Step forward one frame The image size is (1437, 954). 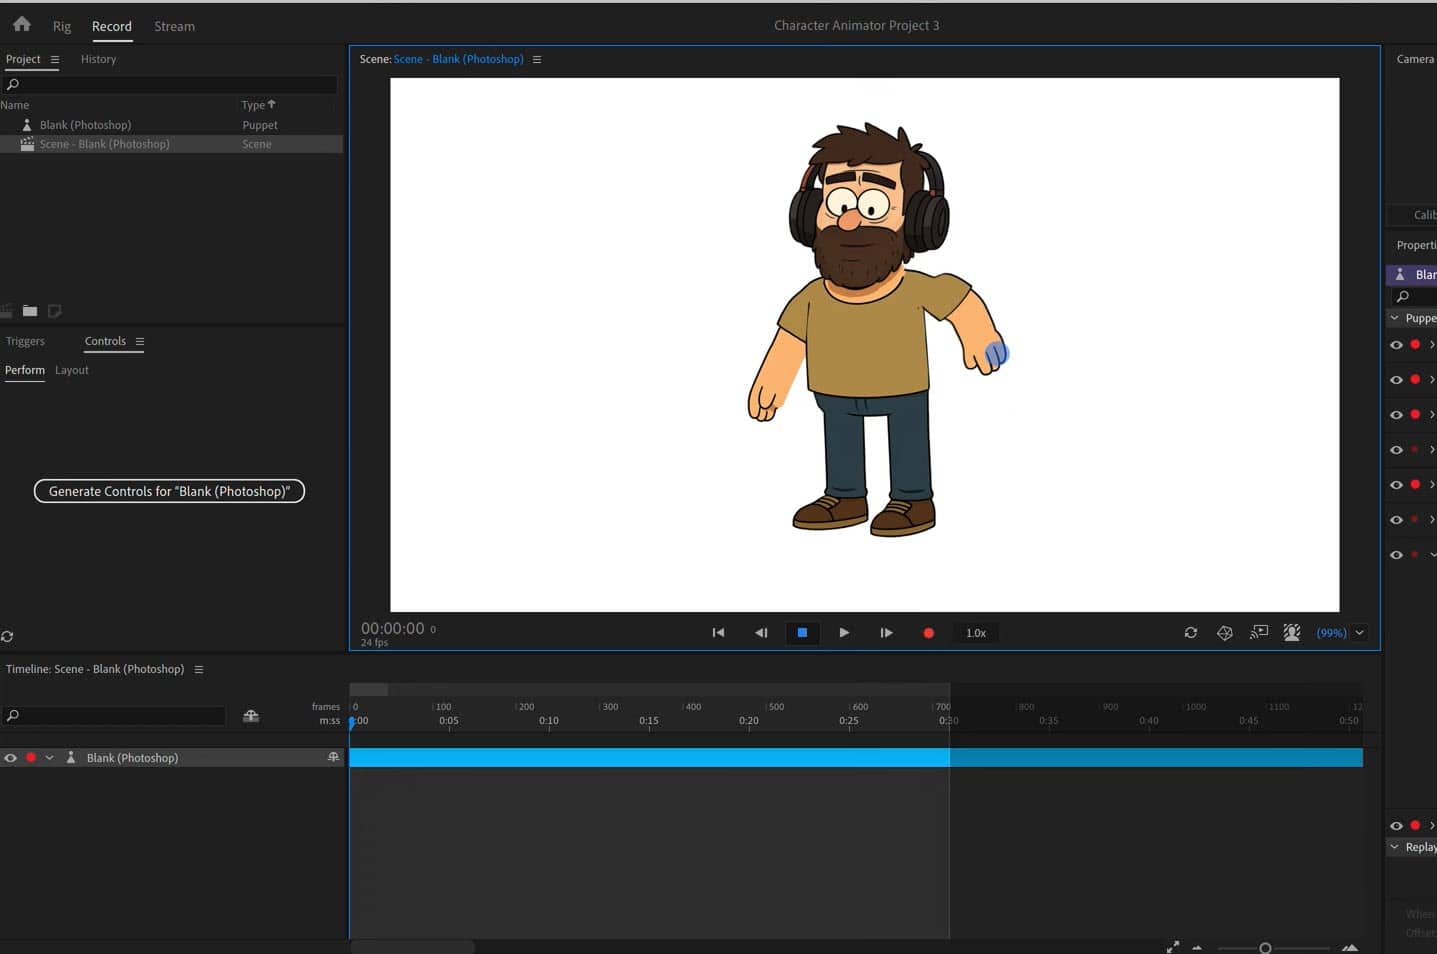pyautogui.click(x=886, y=633)
